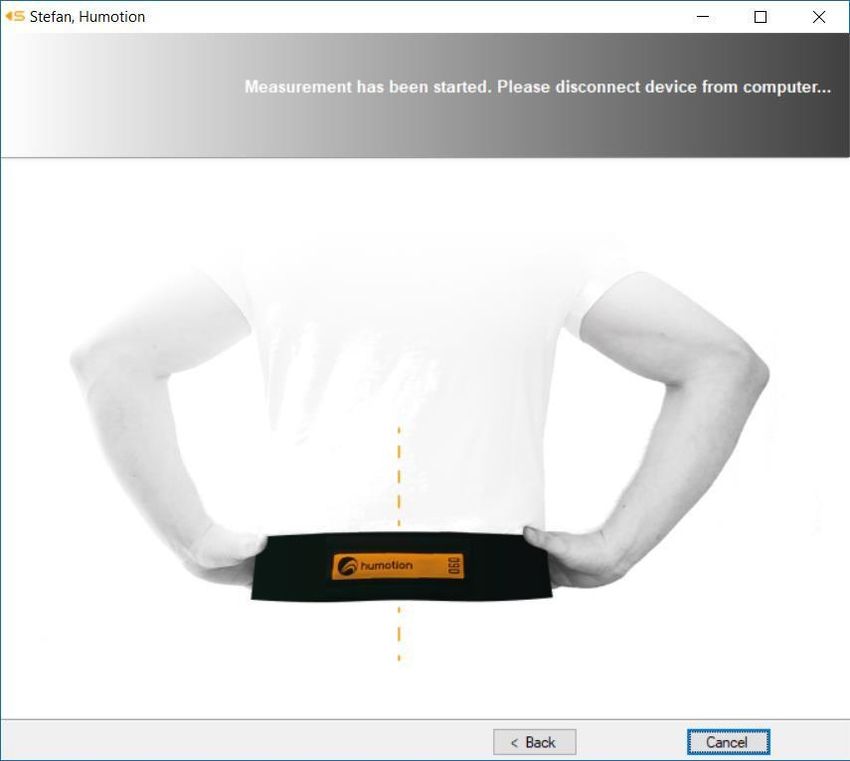This screenshot has height=761, width=850.
Task: Click the window title 'Stefan, Humotion'
Action: pyautogui.click(x=87, y=17)
